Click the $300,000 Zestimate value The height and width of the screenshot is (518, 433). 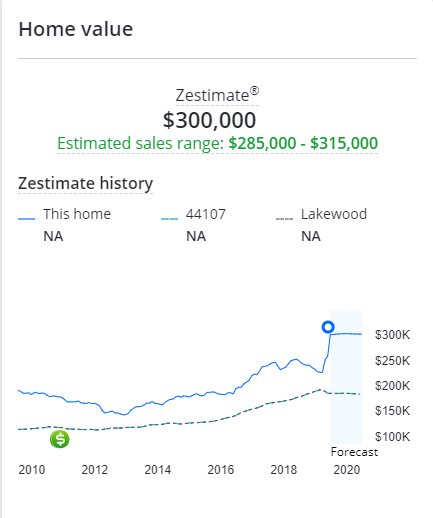pos(209,120)
